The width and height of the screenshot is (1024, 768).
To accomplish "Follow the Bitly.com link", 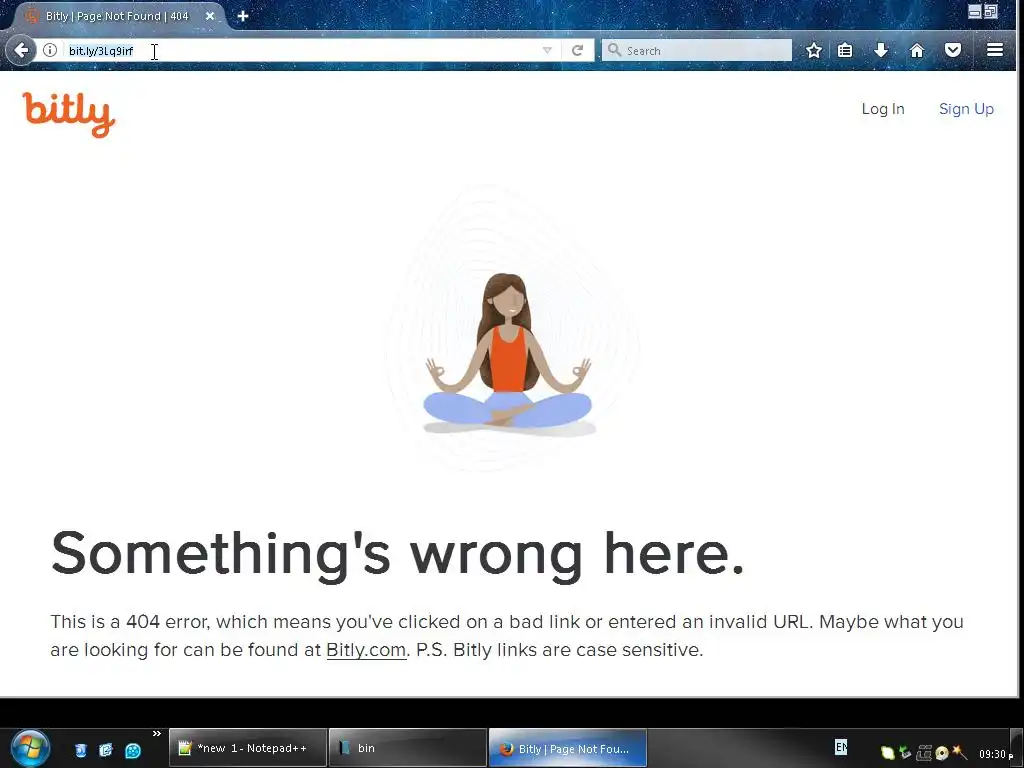I will pyautogui.click(x=366, y=650).
